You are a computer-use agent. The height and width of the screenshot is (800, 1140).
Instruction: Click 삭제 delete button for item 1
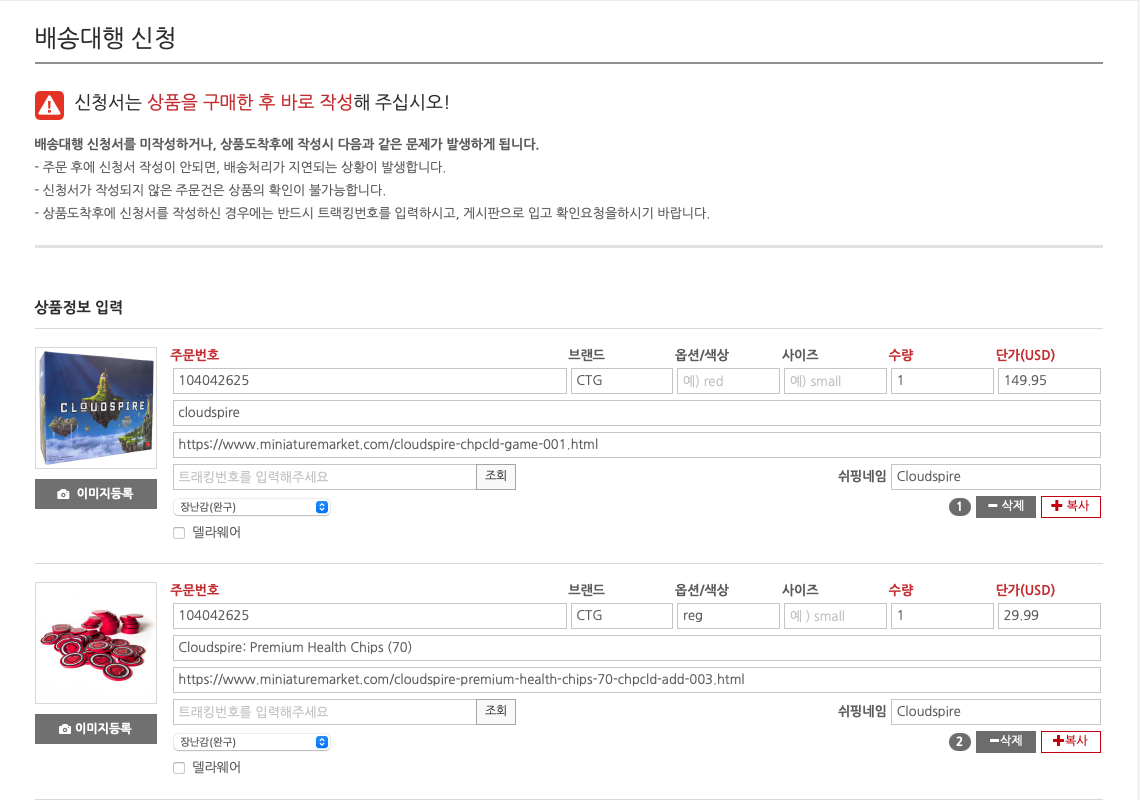(x=1005, y=506)
